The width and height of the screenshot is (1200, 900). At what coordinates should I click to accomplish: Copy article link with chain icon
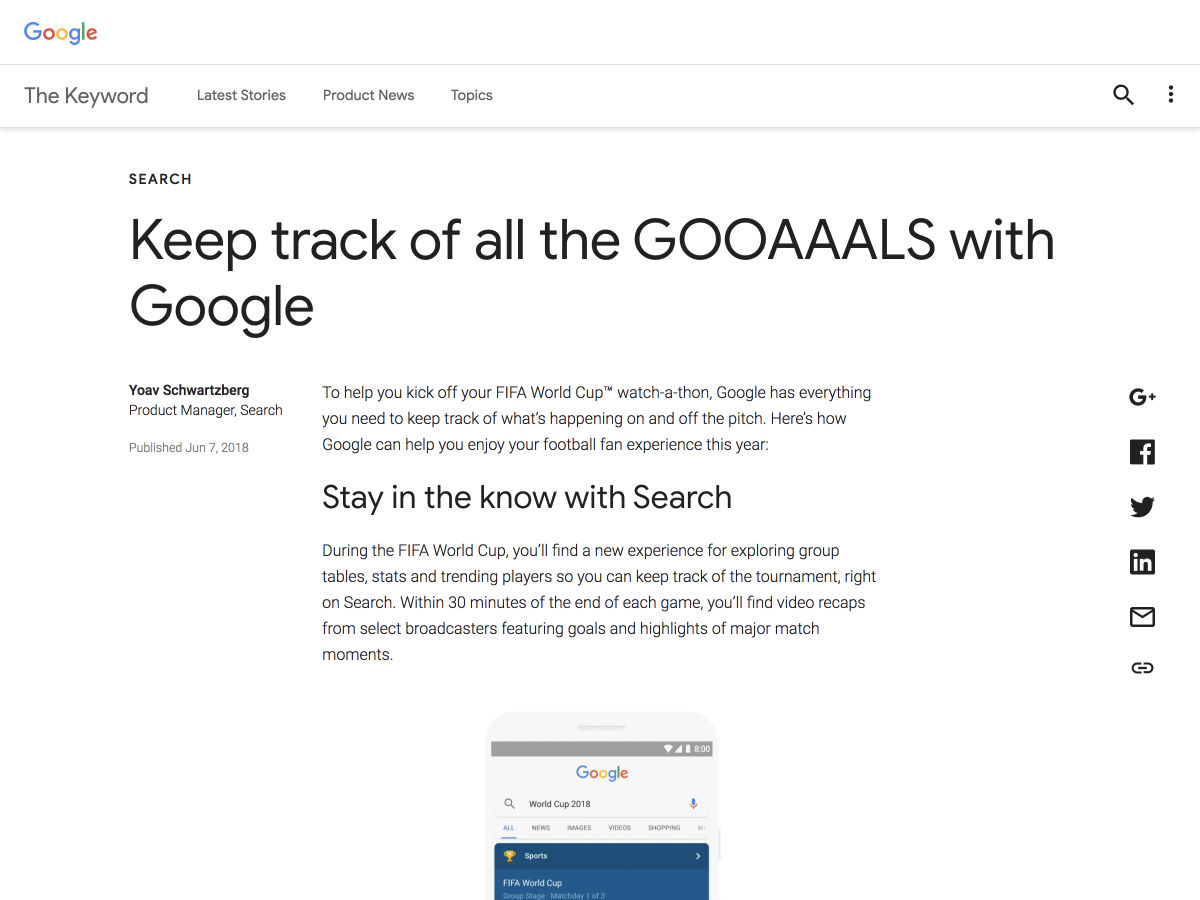[x=1142, y=668]
